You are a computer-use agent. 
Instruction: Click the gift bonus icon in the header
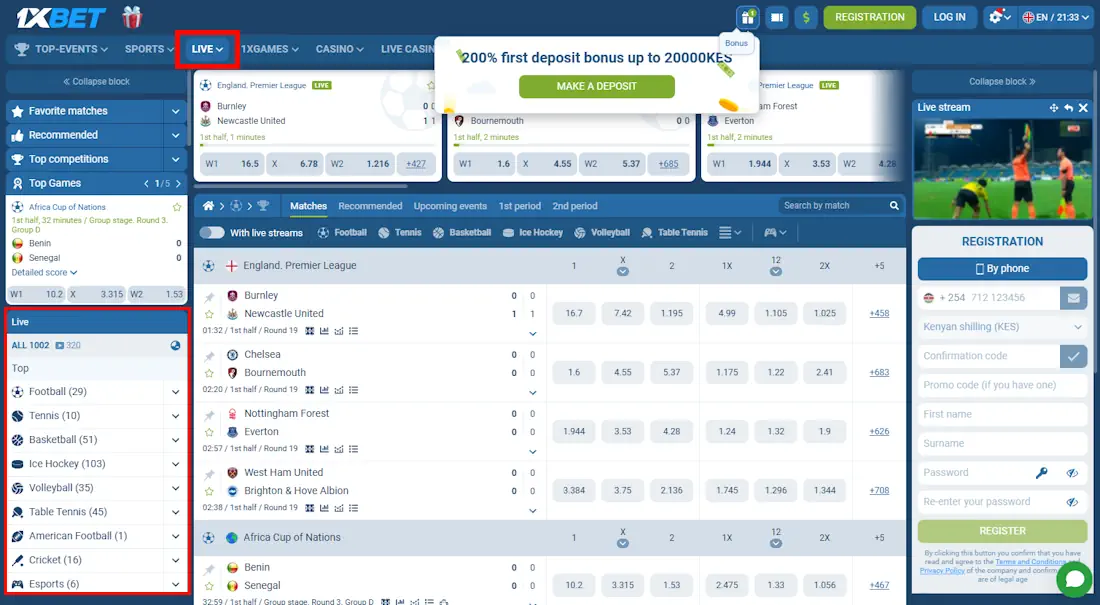tap(746, 18)
